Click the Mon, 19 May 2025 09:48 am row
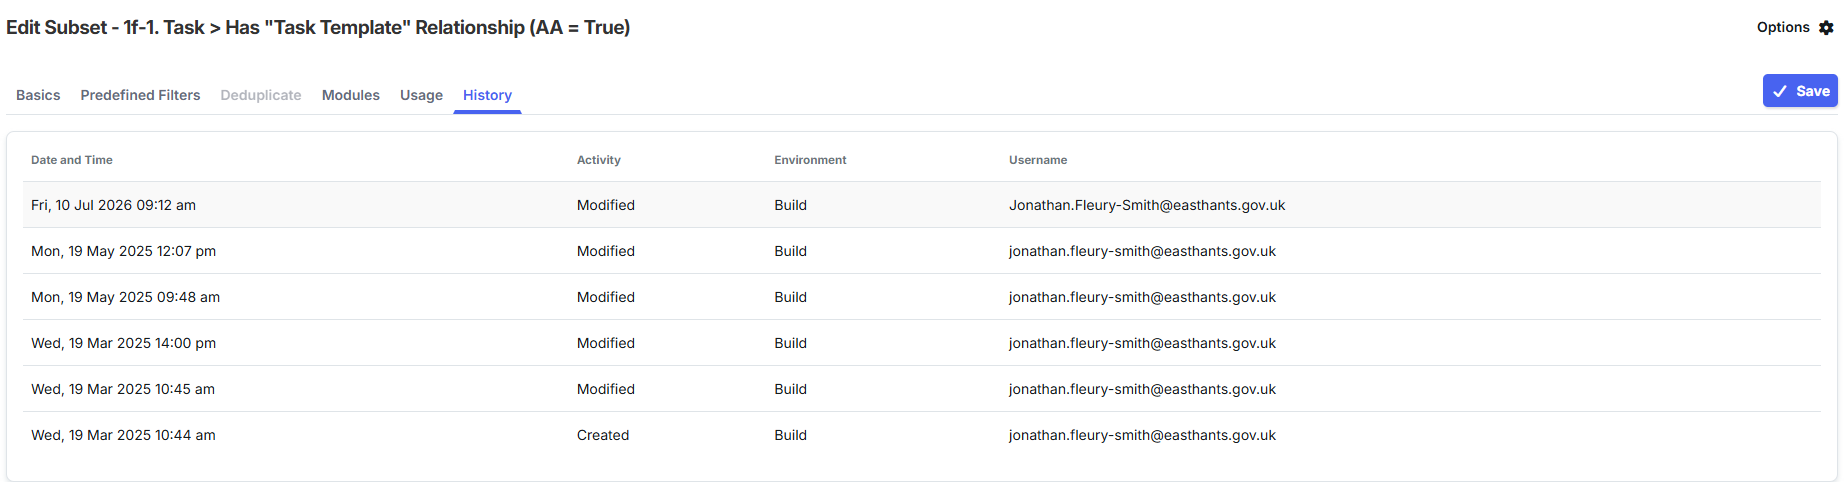Viewport: 1844px width, 482px height. pos(922,297)
